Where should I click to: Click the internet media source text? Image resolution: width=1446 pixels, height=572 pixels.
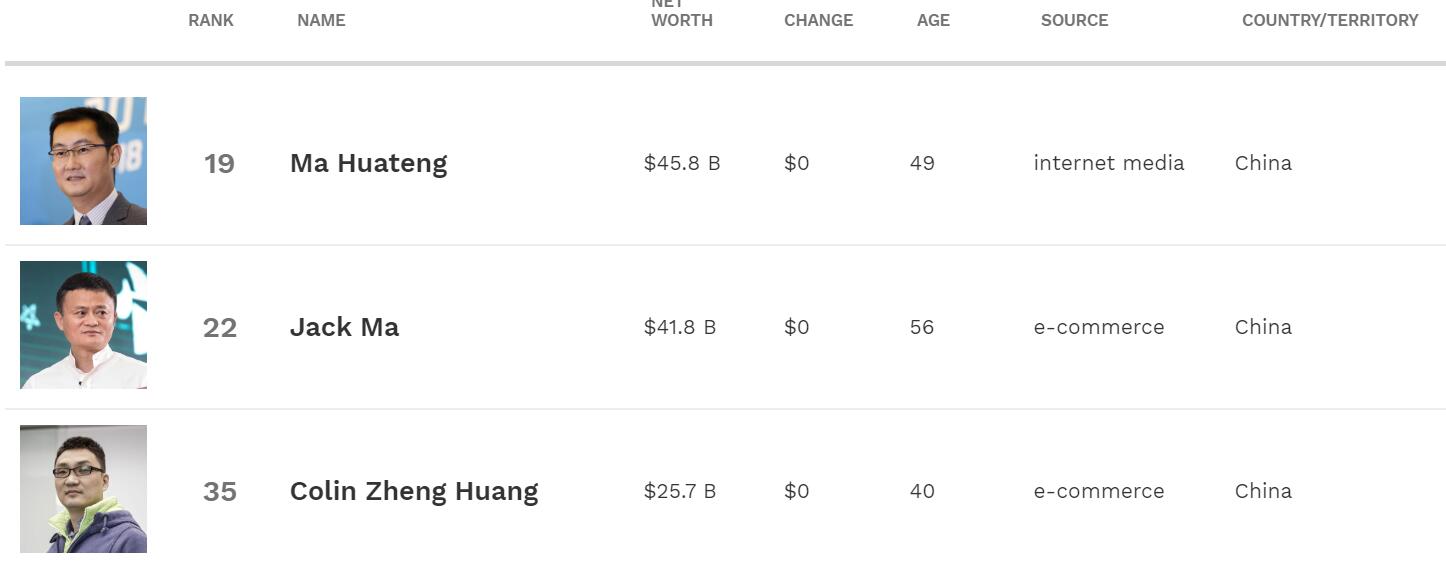(1108, 163)
